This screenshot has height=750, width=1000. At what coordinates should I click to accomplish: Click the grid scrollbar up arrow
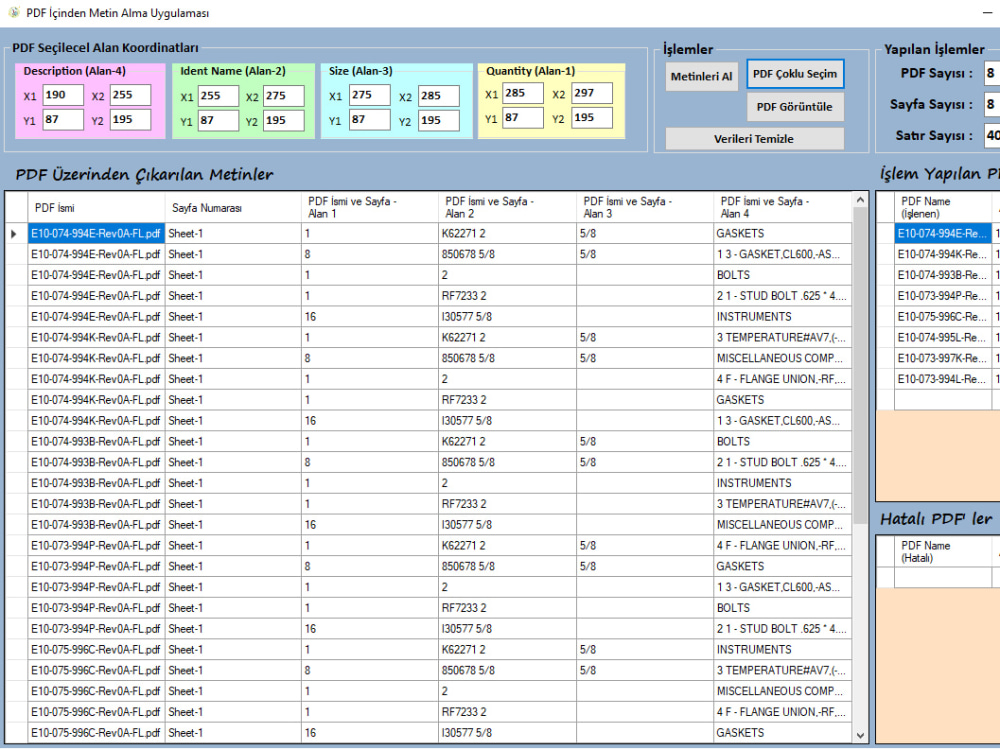tap(859, 198)
